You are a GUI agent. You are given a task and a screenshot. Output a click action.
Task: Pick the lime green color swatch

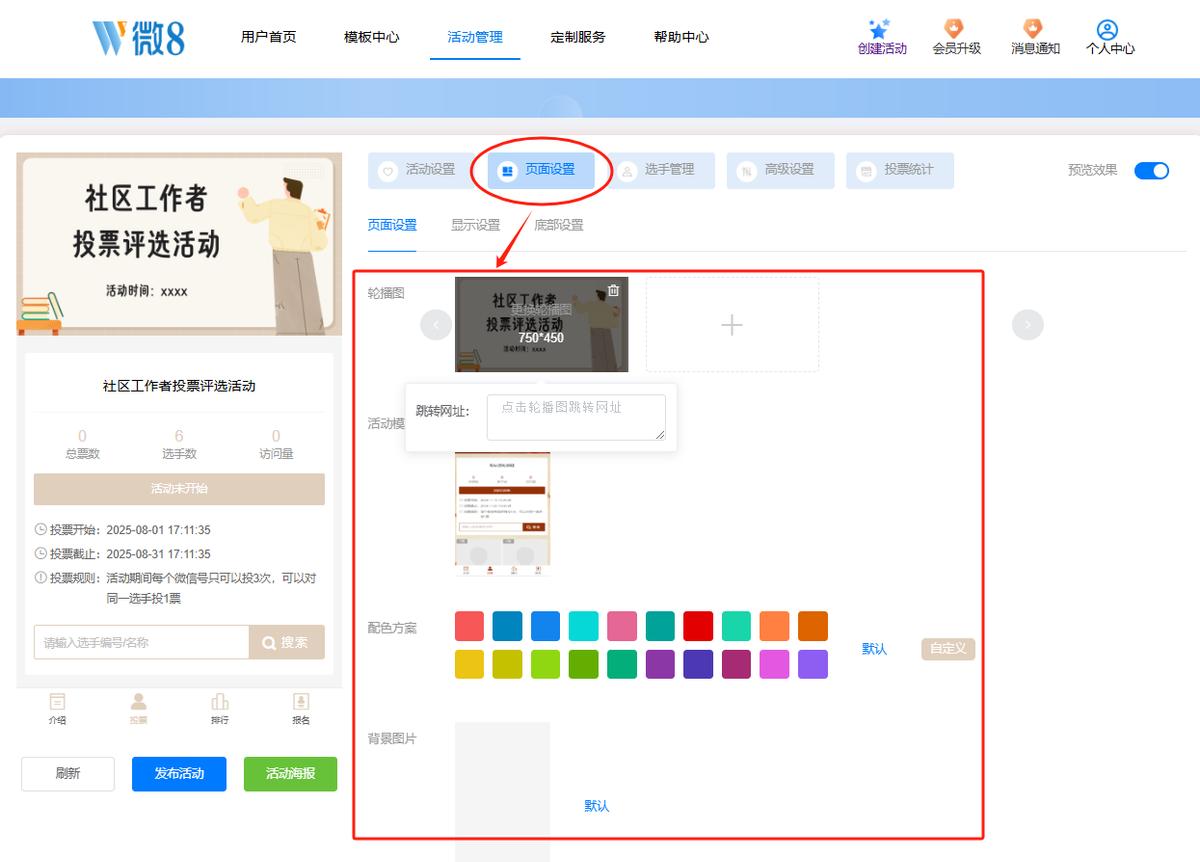pyautogui.click(x=546, y=664)
